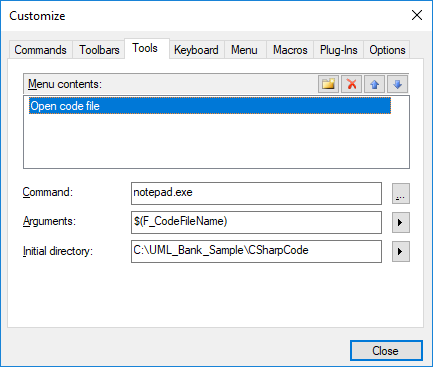Go to the Menu tab
433x367 pixels.
coord(244,50)
